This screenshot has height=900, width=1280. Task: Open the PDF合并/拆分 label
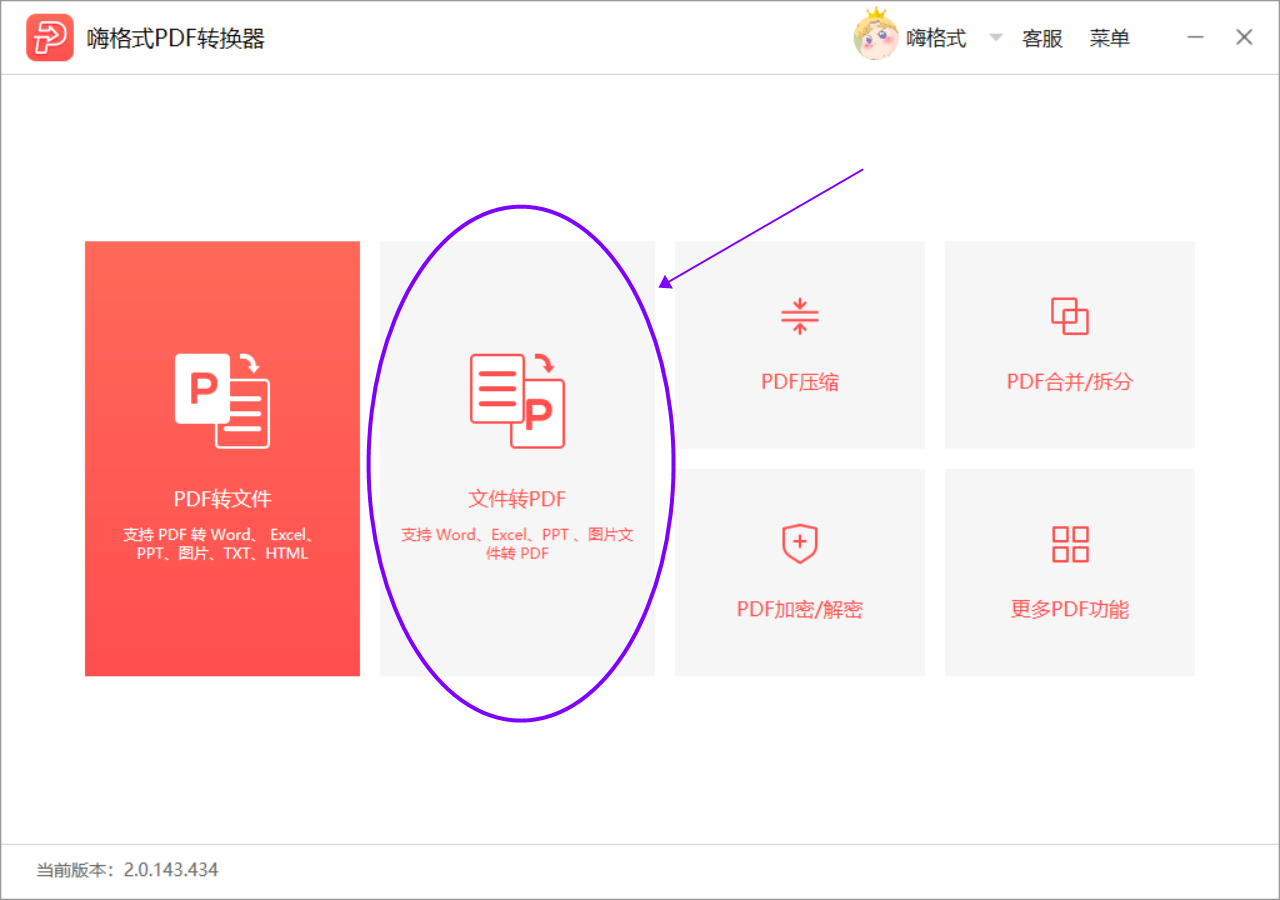click(1069, 382)
